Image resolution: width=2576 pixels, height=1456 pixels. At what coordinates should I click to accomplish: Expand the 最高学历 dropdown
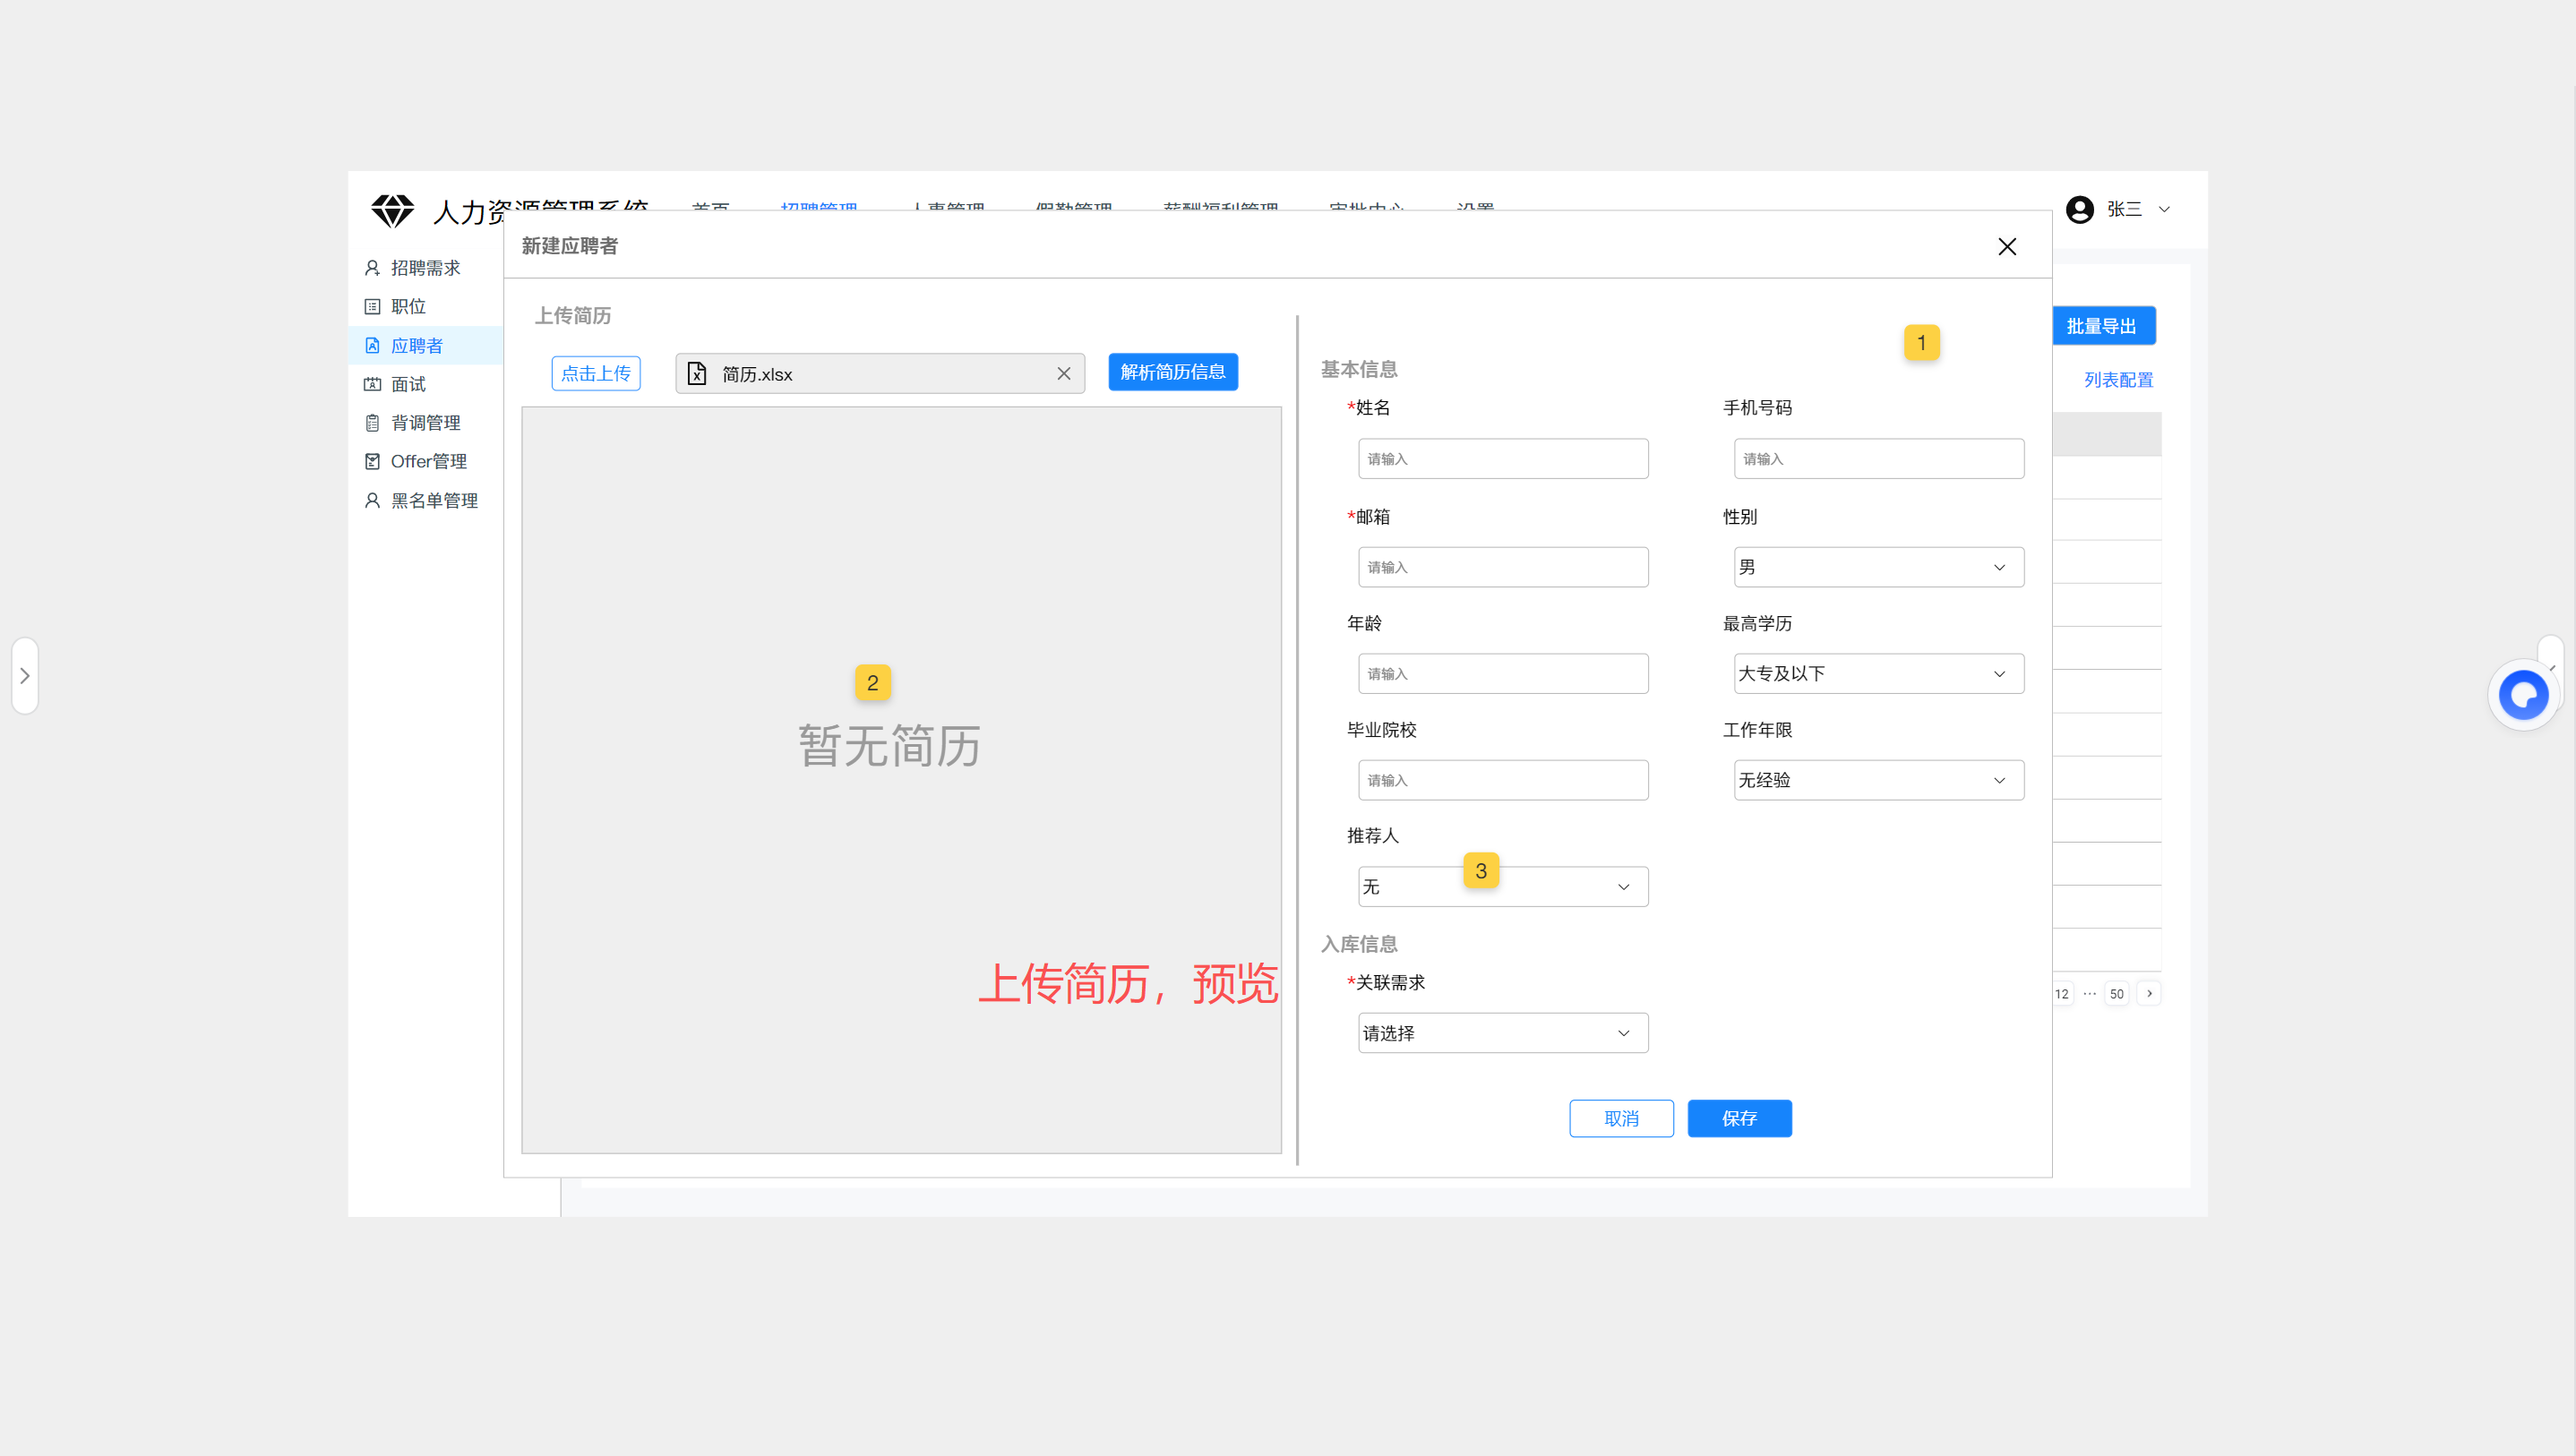1878,674
